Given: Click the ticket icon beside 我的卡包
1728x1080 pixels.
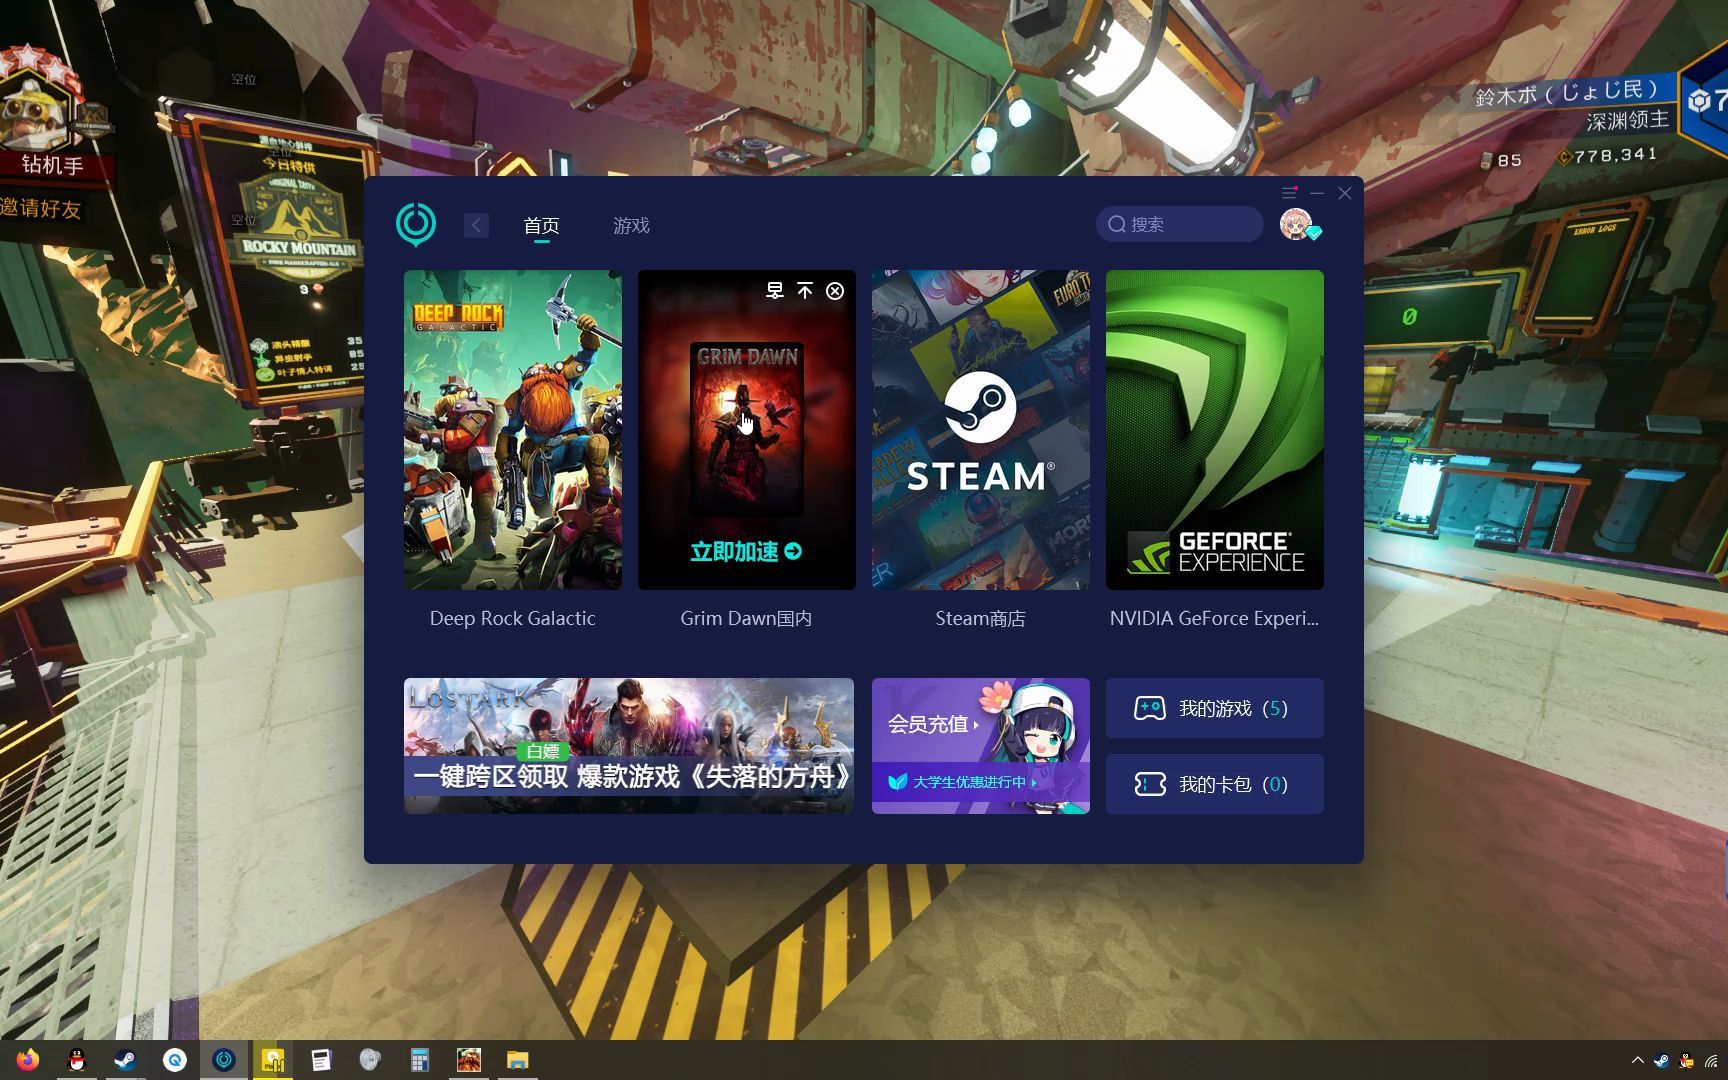Looking at the screenshot, I should click(1150, 784).
